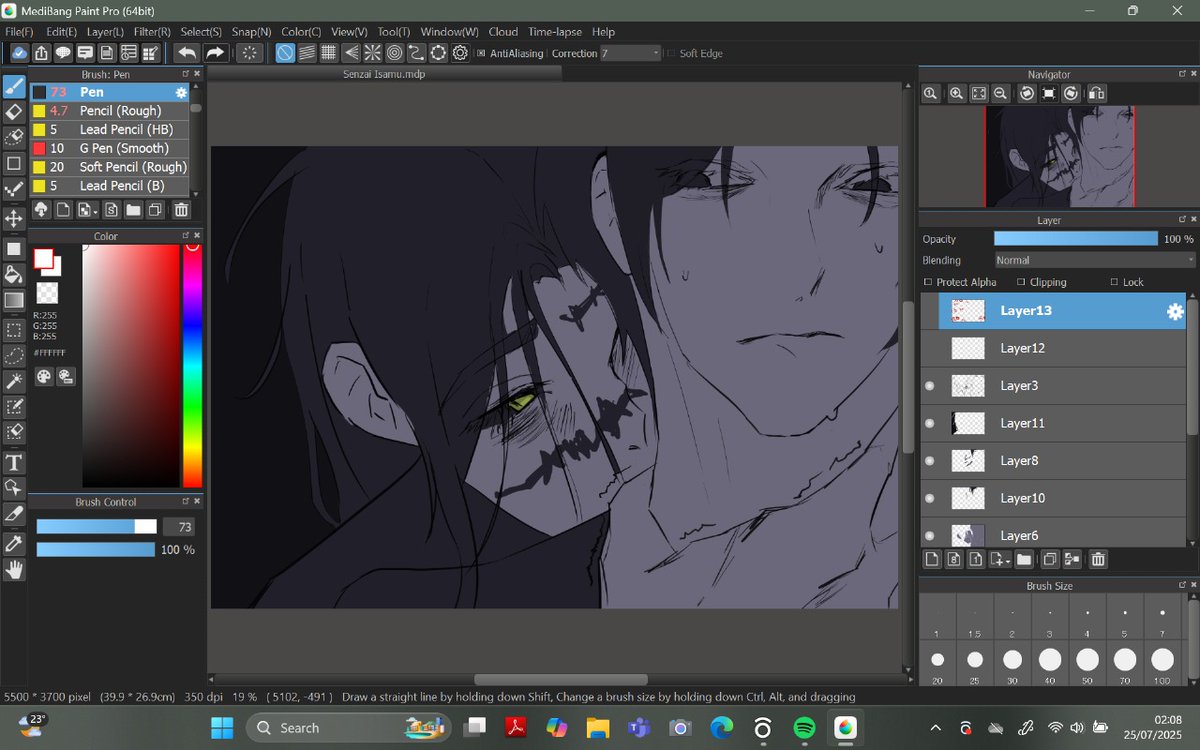
Task: Zoom in using Navigator magnifier plus
Action: coord(957,93)
